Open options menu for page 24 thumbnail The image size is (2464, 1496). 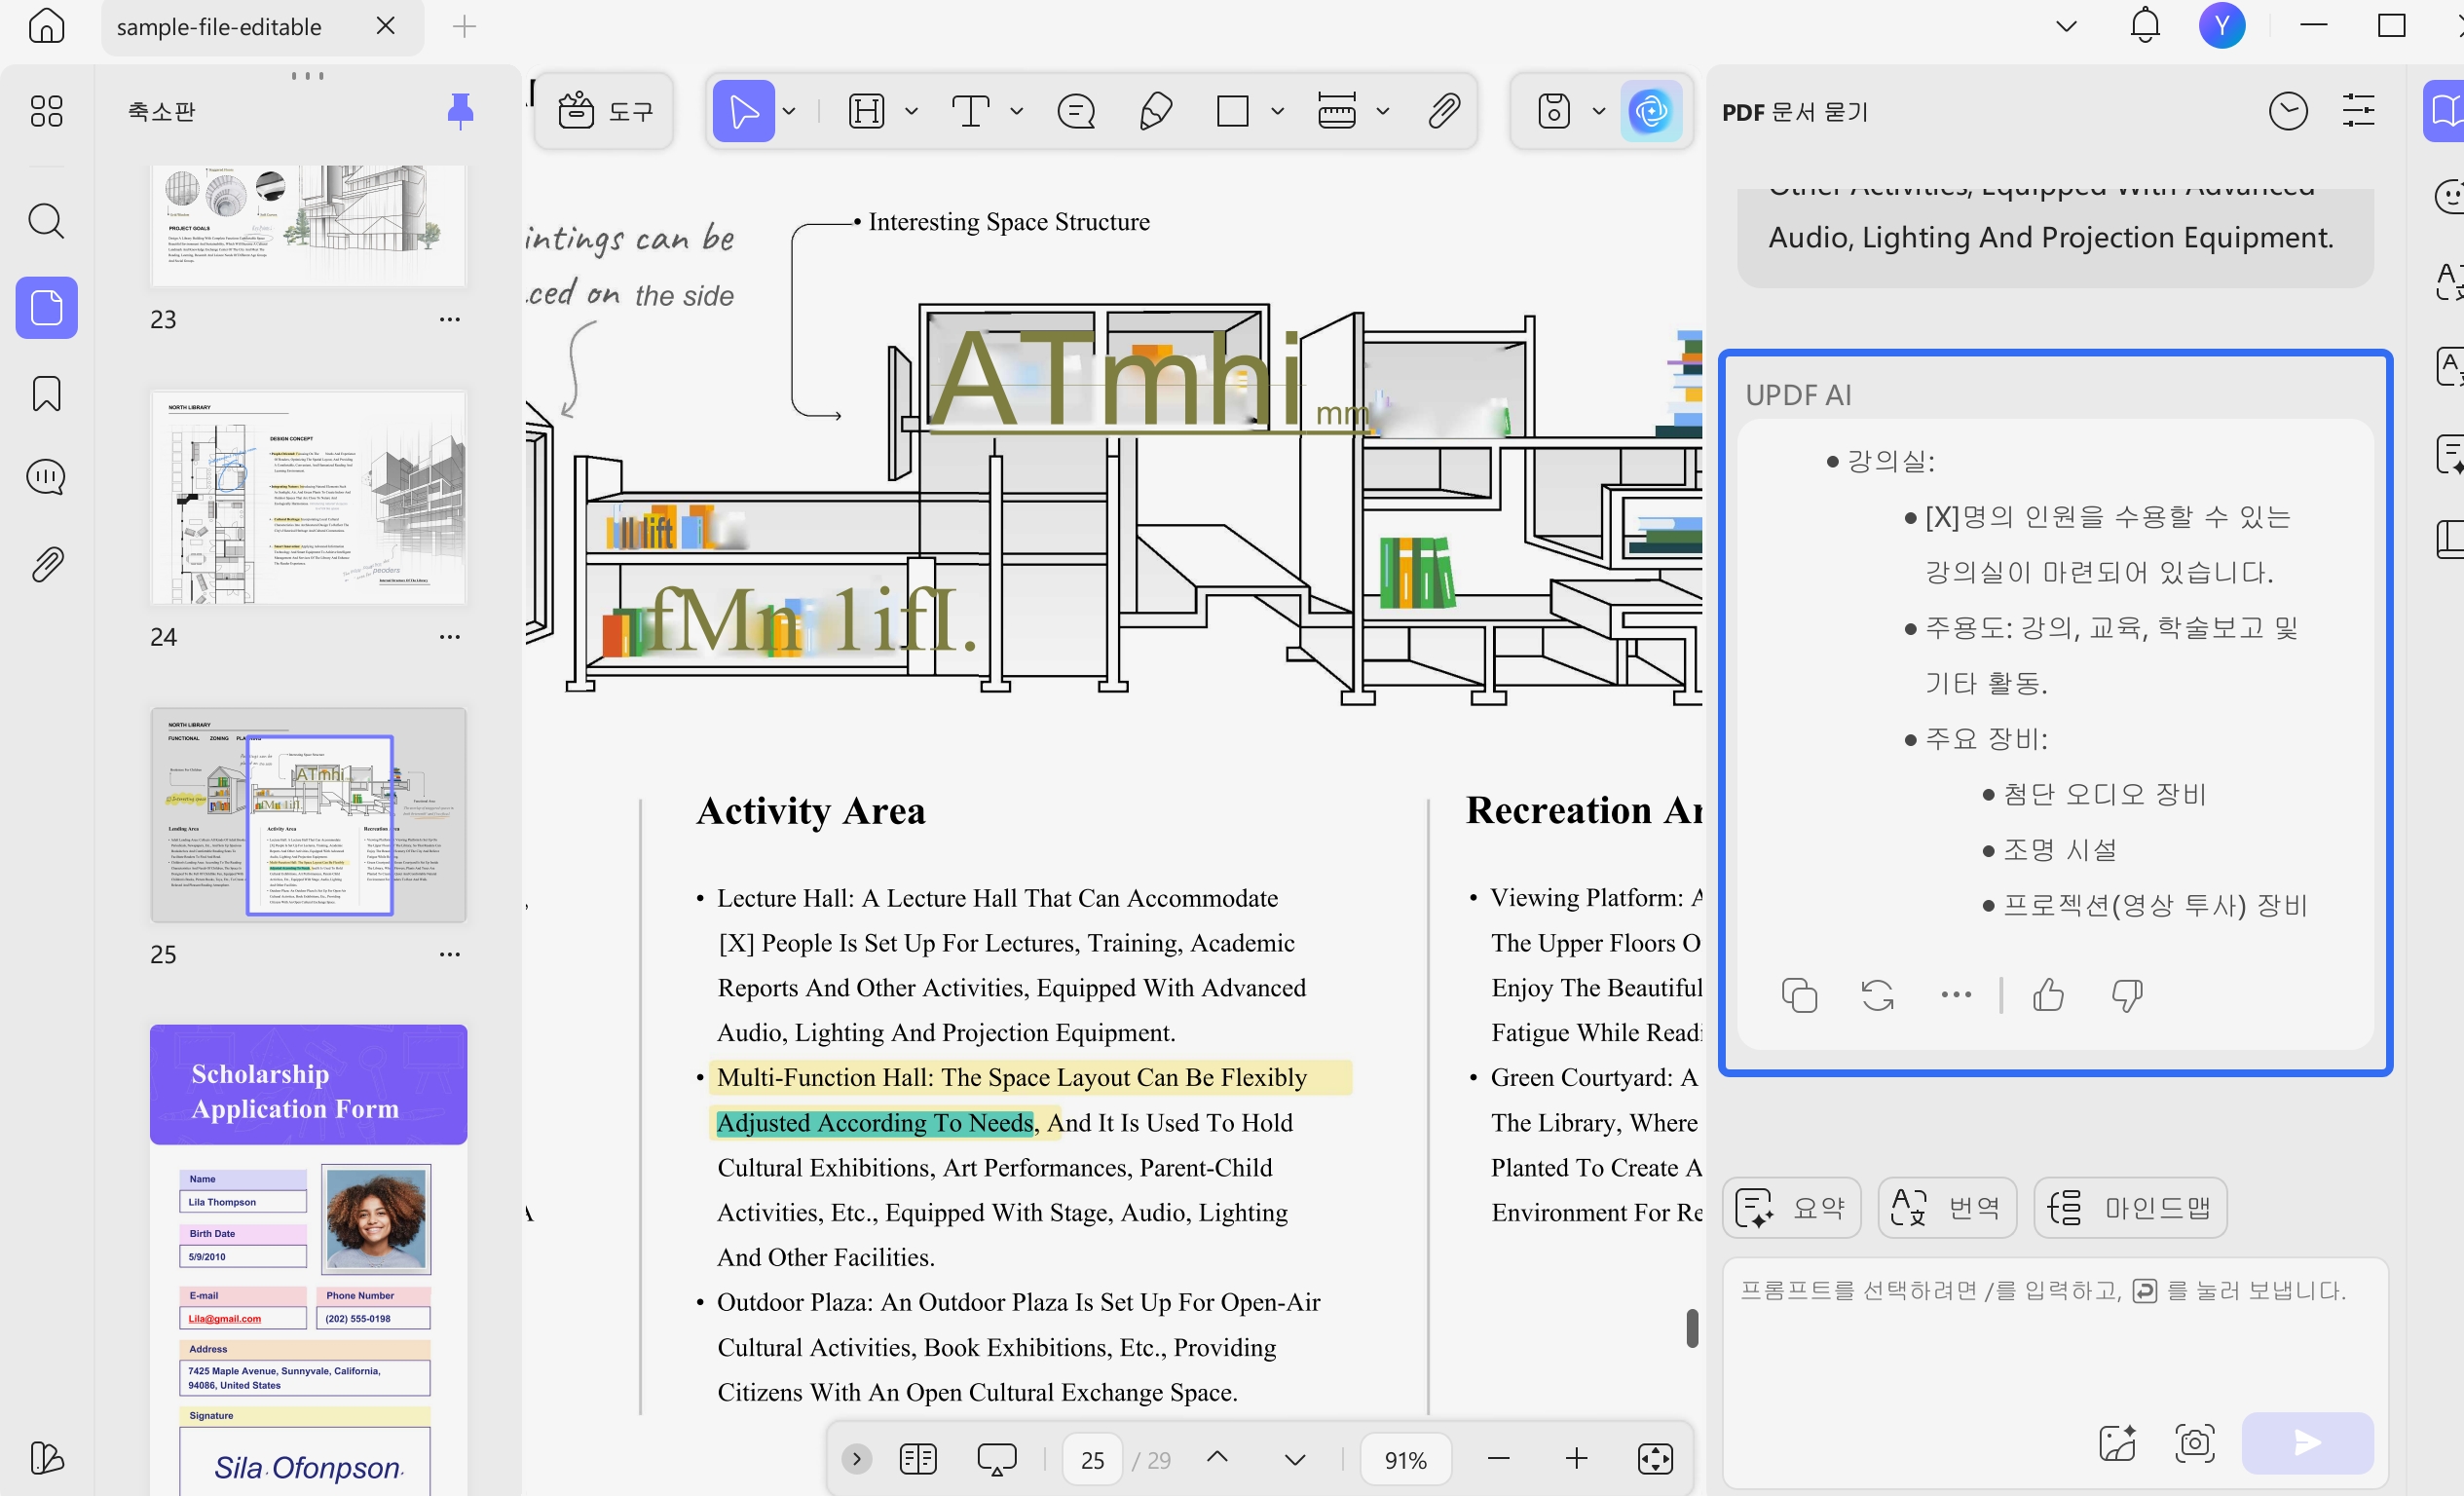tap(450, 637)
